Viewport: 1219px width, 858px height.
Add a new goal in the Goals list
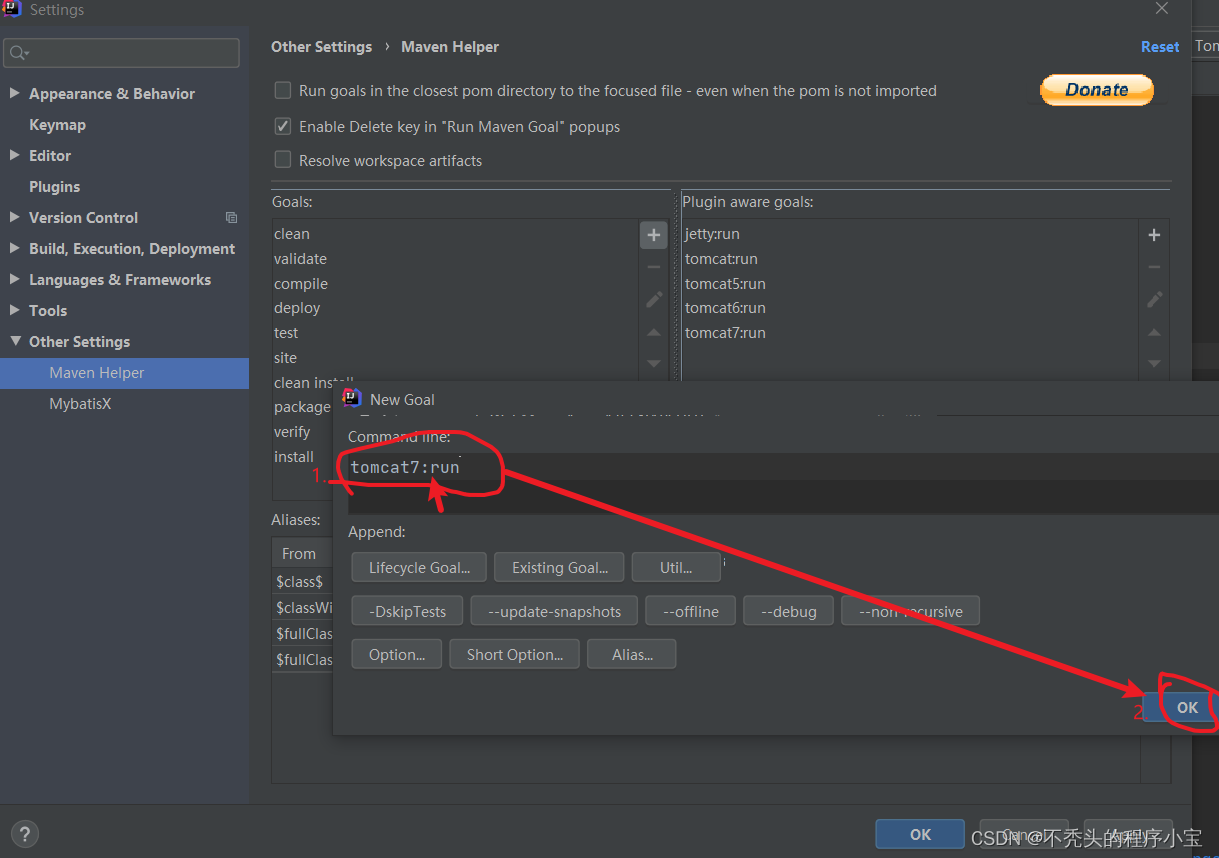coord(653,235)
